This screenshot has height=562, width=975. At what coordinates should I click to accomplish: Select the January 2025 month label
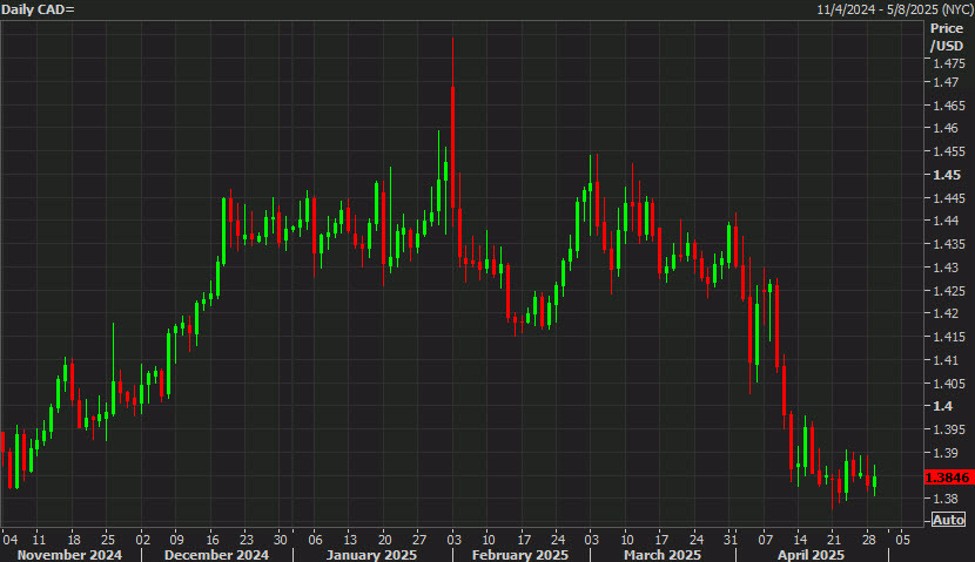coord(371,555)
